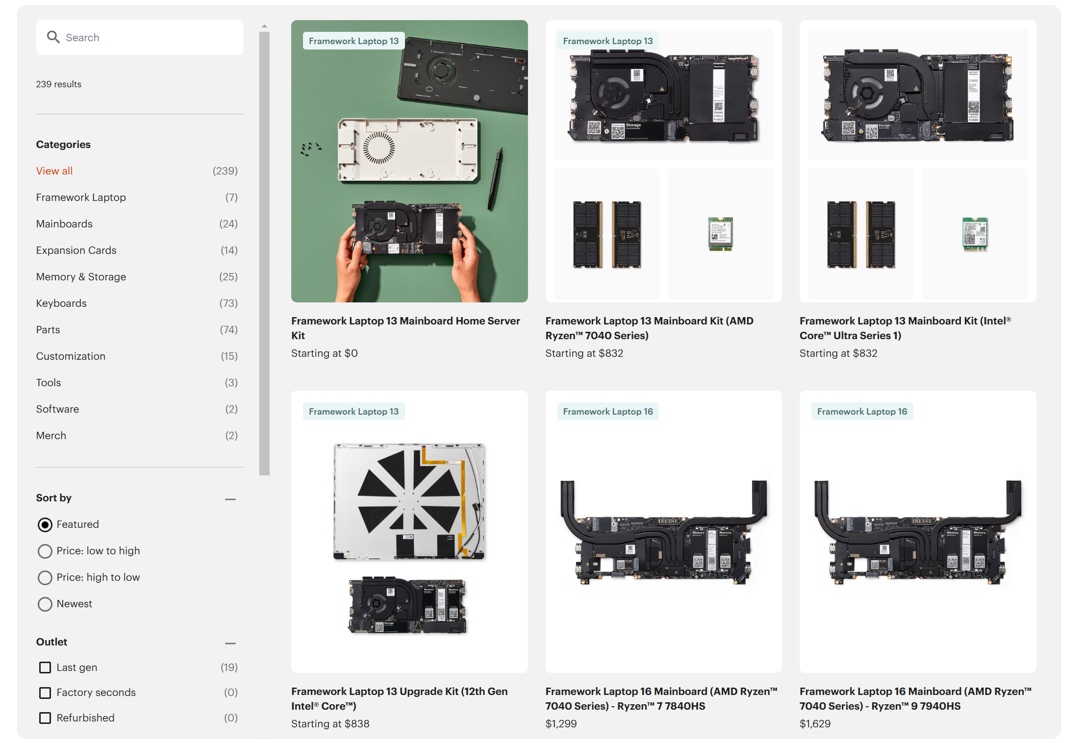Click Framework Laptop 13 tag on Upgrade Kit
Screen dimensions: 1080x743
(x=353, y=412)
